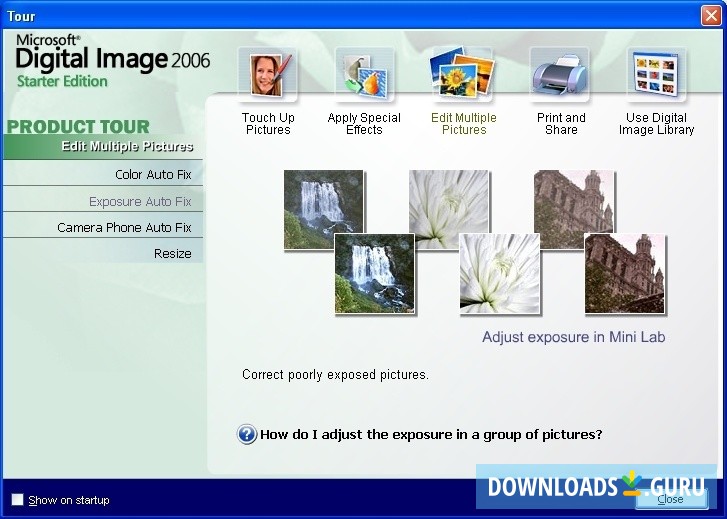727x519 pixels.
Task: Select Color Auto Fix in the sidebar
Action: [x=103, y=174]
